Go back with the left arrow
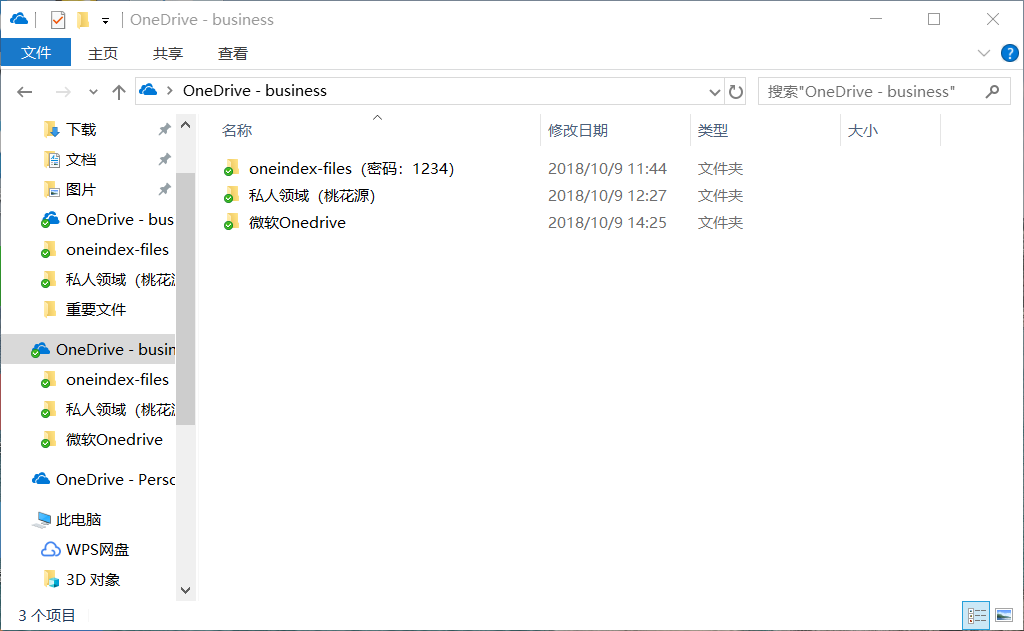Image resolution: width=1024 pixels, height=631 pixels. pyautogui.click(x=25, y=92)
